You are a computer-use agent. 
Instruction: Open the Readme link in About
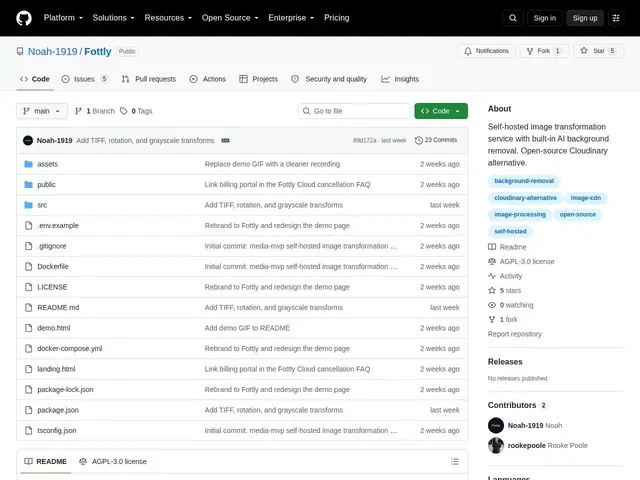507,247
